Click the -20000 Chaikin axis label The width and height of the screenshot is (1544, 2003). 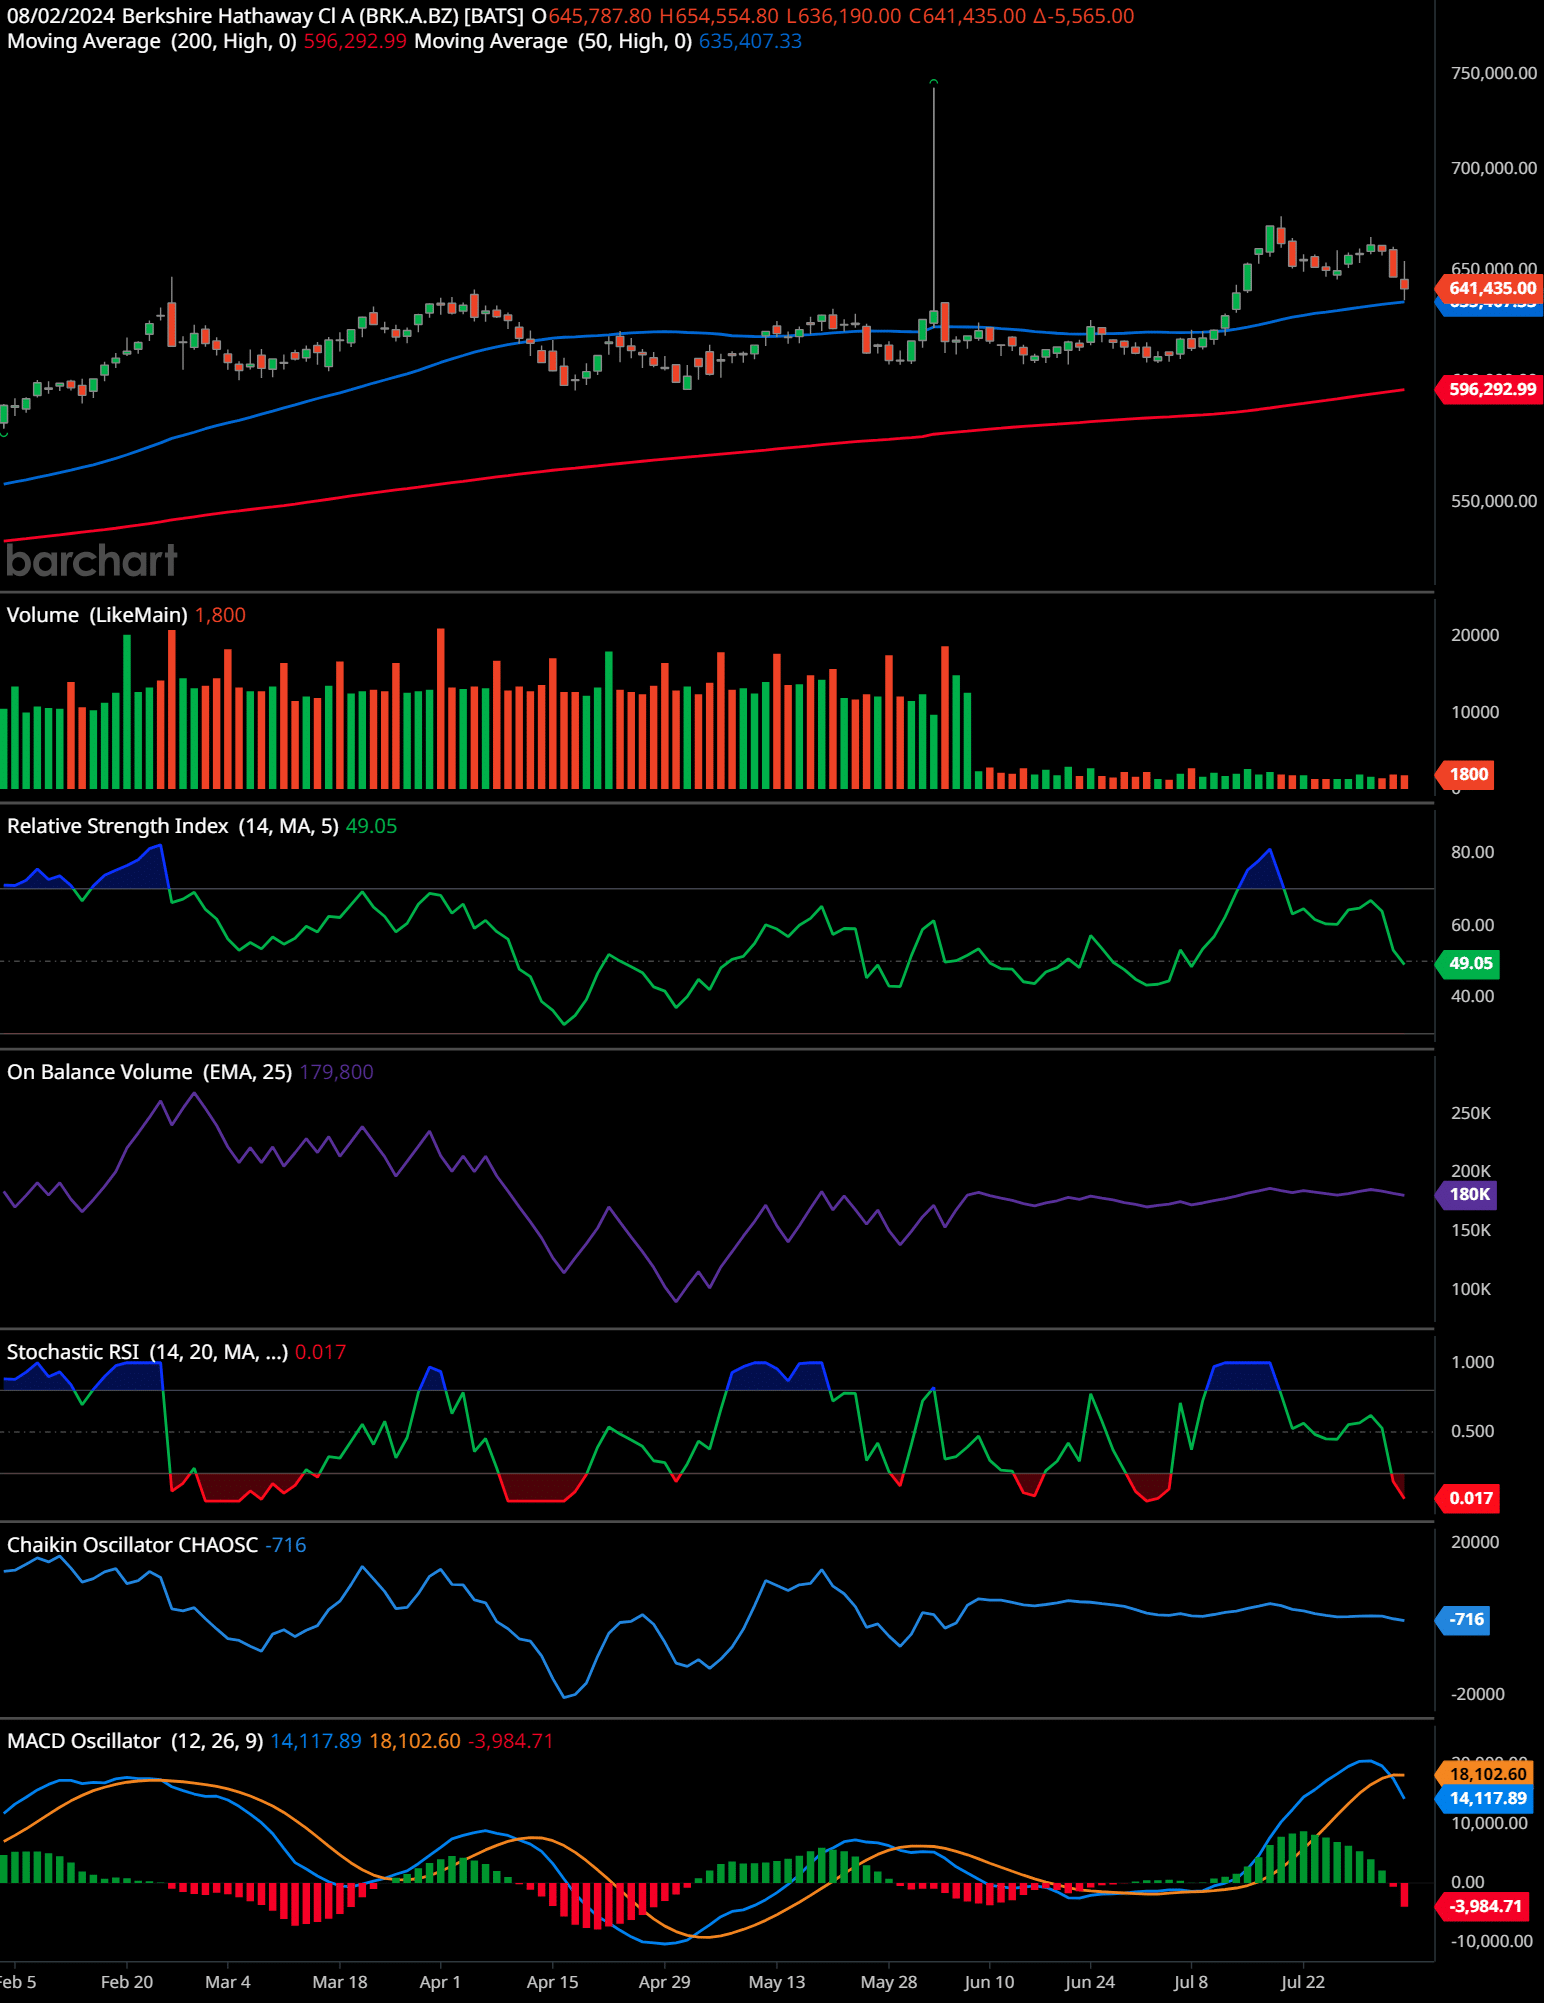(x=1477, y=1694)
